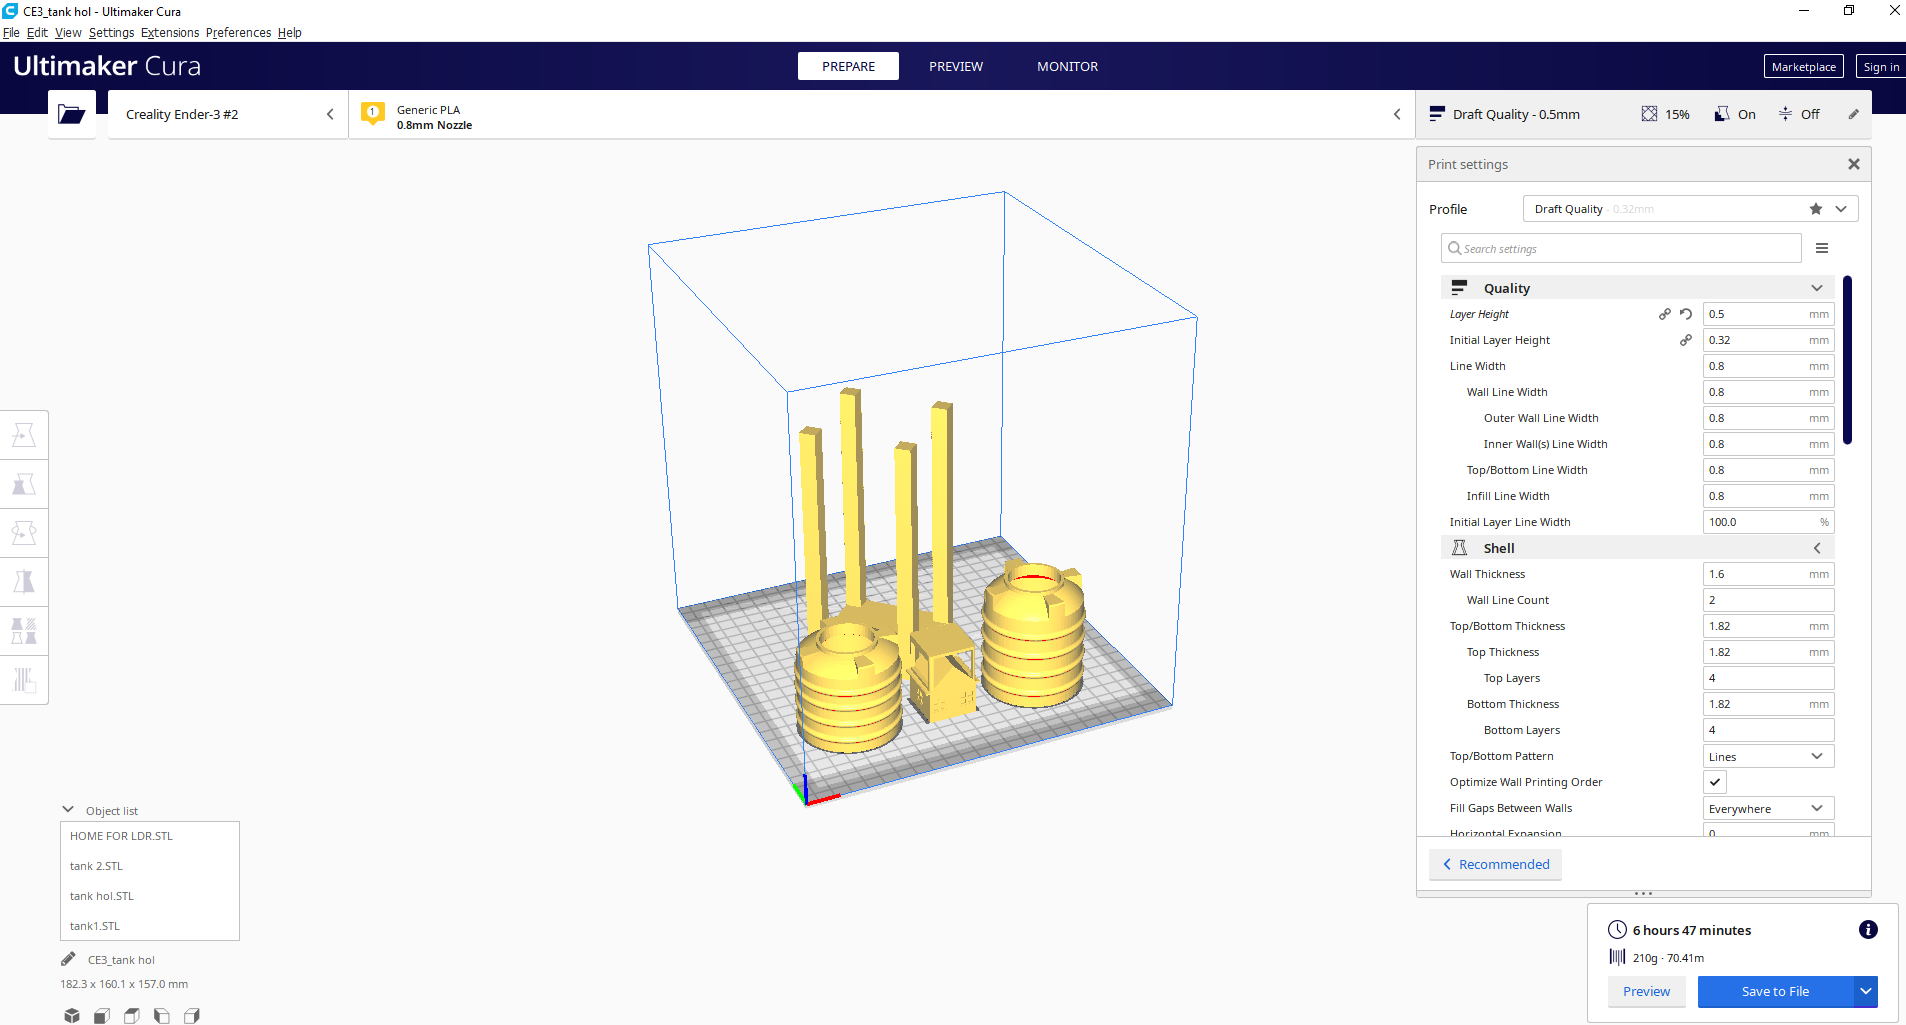Open the Save to File dropdown arrow
Image resolution: width=1906 pixels, height=1025 pixels.
[1866, 991]
